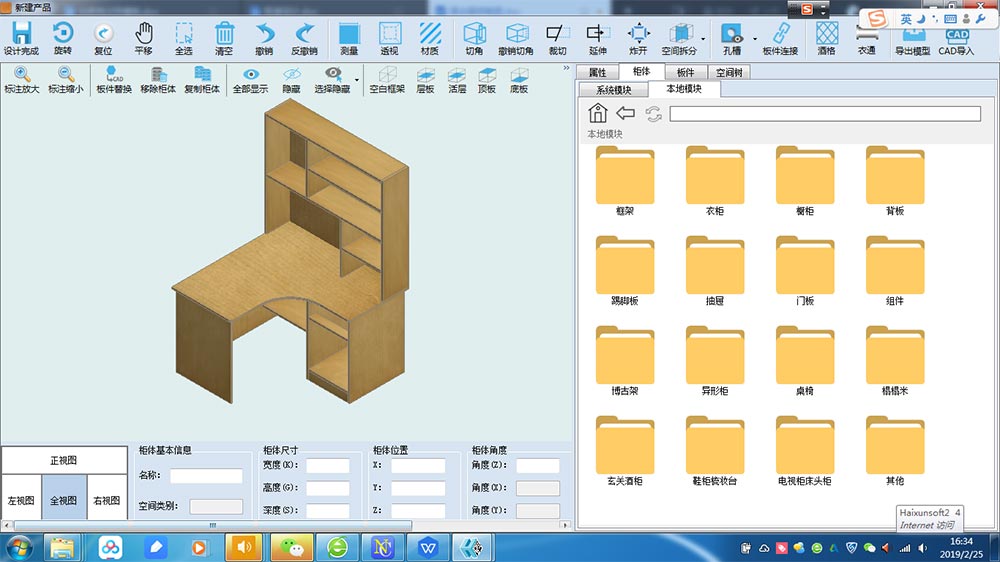Click 标注缩小 zoom-out annotation icon
Viewport: 1000px width, 562px height.
tap(66, 75)
